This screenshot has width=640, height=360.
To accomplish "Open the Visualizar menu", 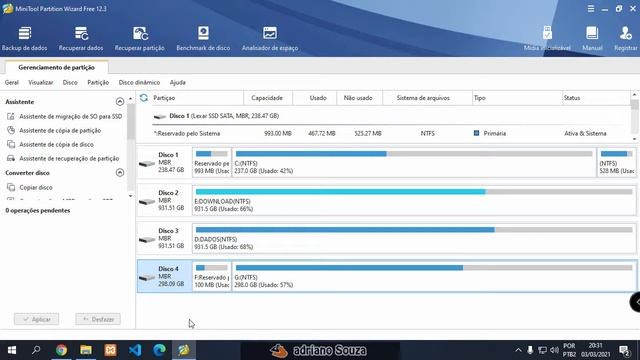I will point(41,82).
